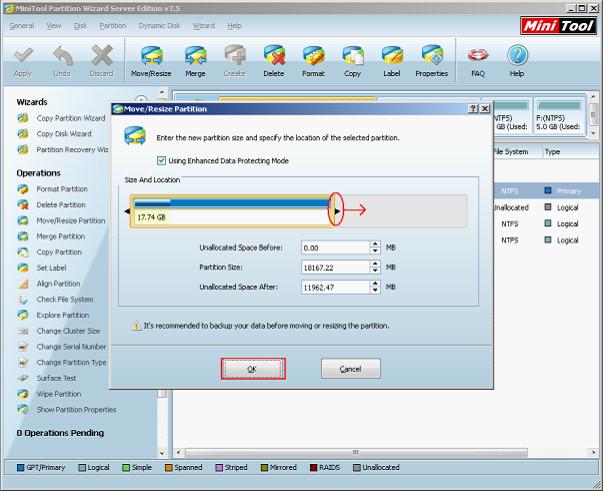Click the left handle of partition bar
The image size is (603, 491).
point(127,211)
